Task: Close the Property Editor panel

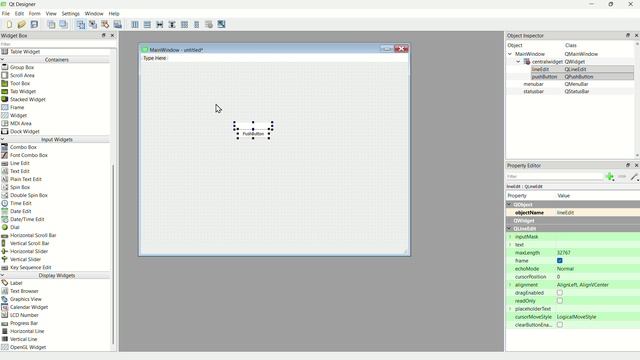Action: (x=636, y=165)
